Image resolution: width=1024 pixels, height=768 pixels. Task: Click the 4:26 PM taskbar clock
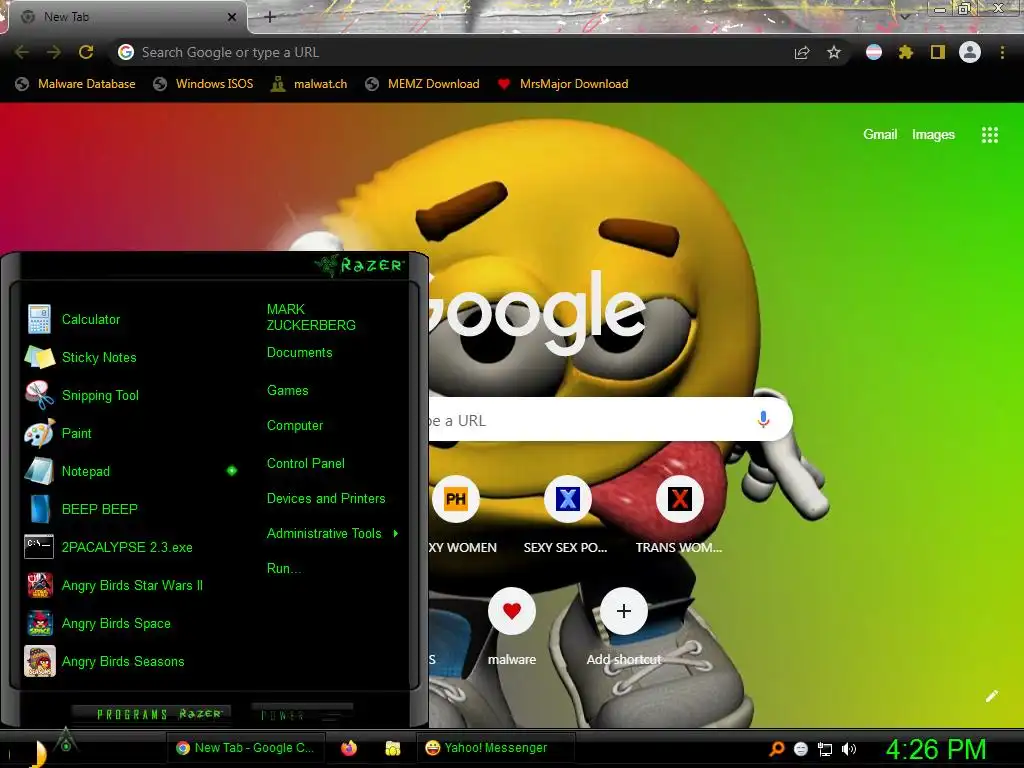coord(936,749)
